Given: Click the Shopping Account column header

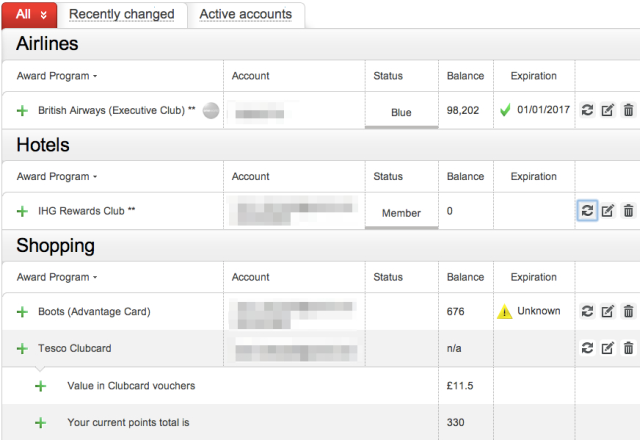Looking at the screenshot, I should pyautogui.click(x=251, y=277).
